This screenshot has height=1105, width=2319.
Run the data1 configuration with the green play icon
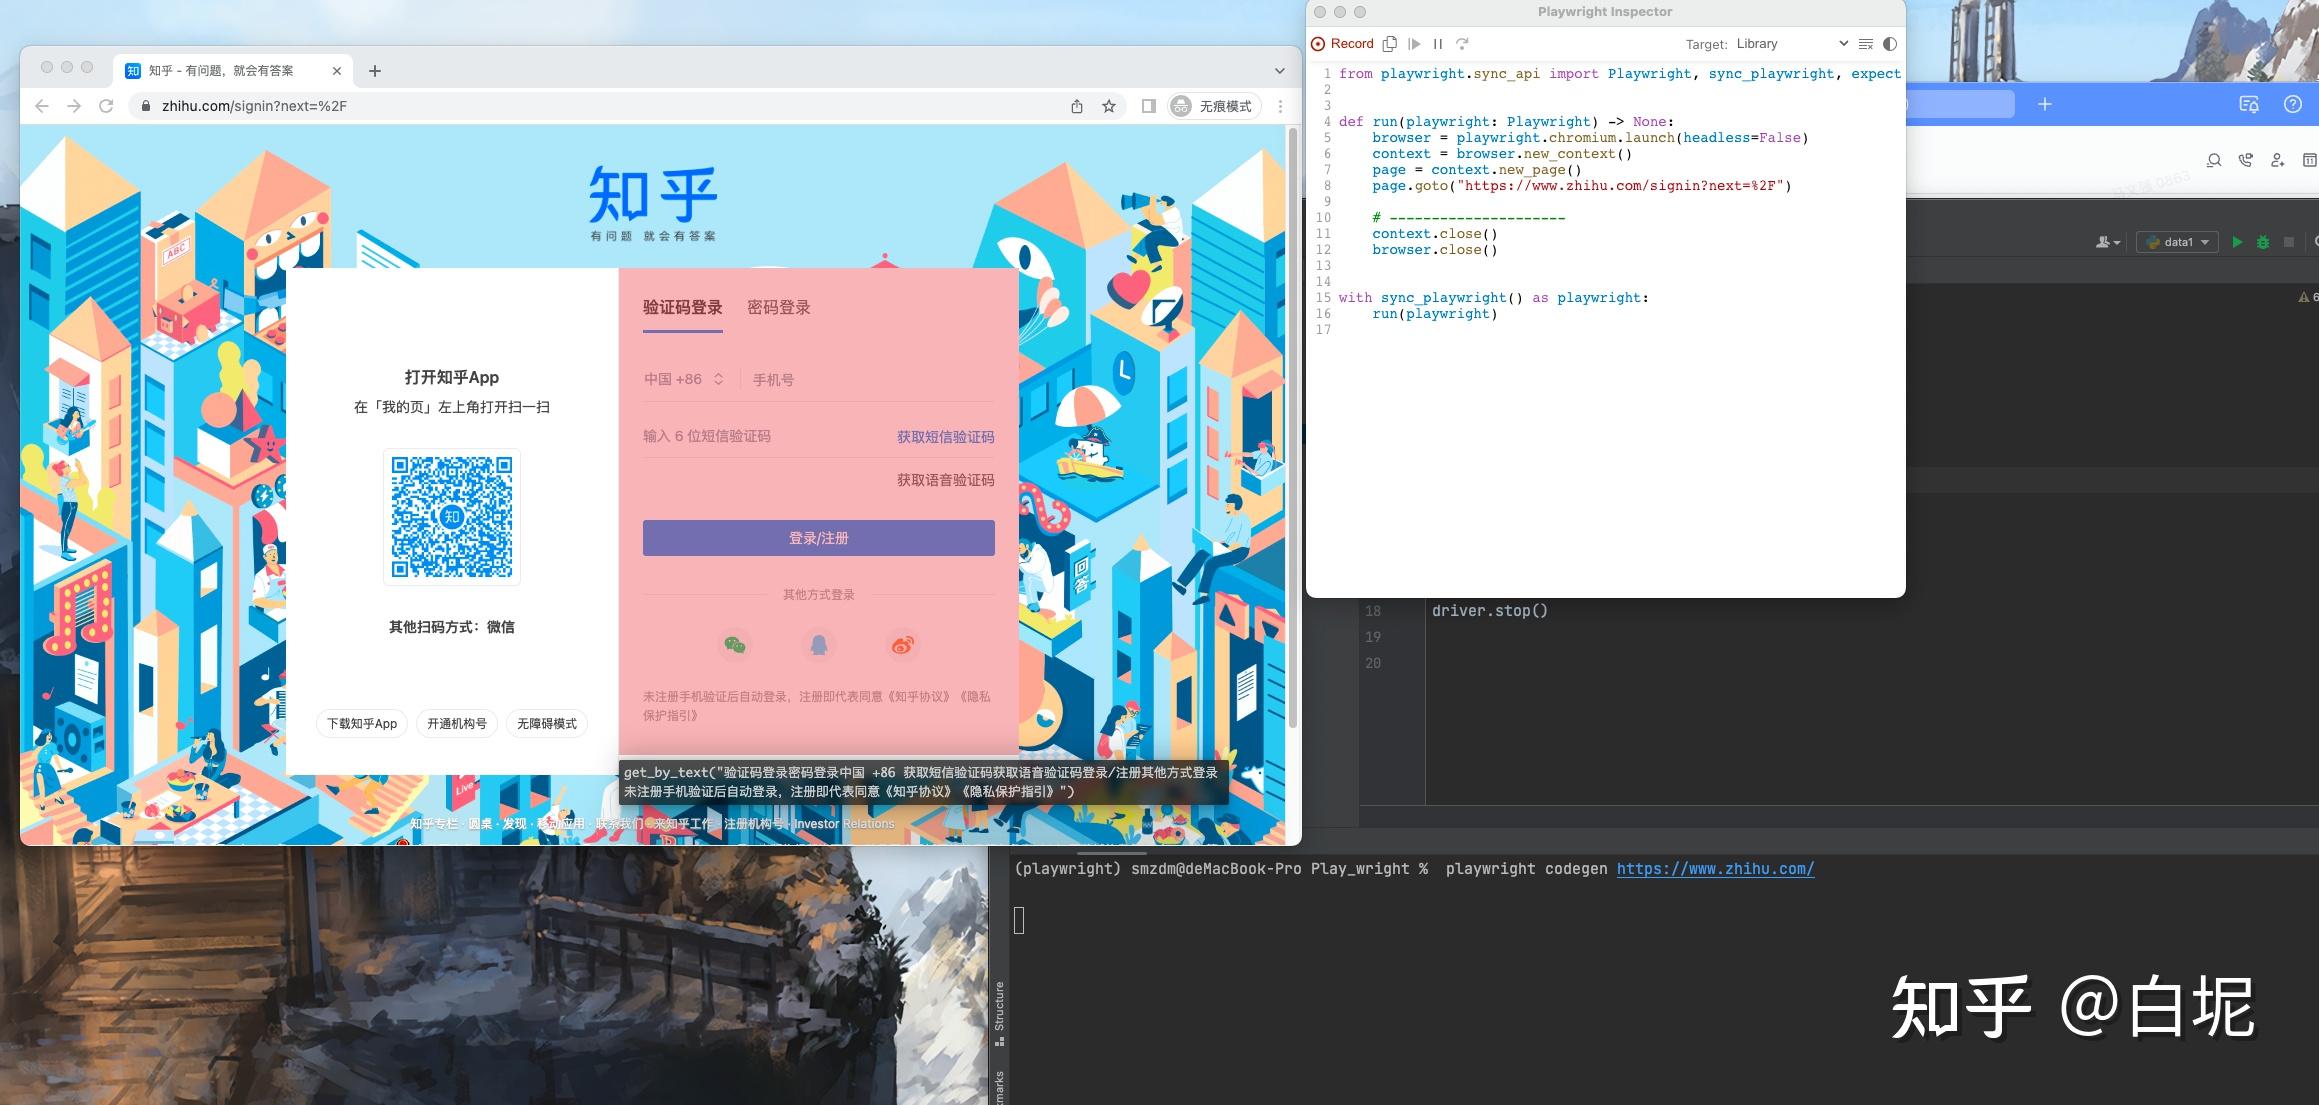pos(2237,241)
